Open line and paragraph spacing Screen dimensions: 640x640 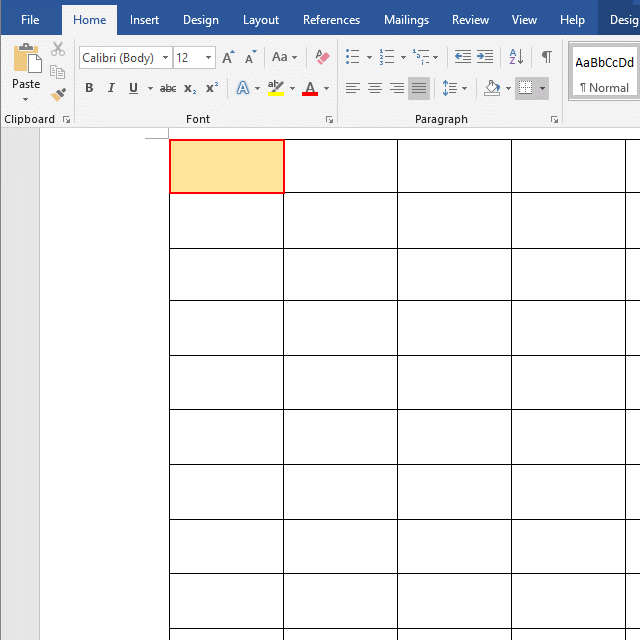[450, 88]
